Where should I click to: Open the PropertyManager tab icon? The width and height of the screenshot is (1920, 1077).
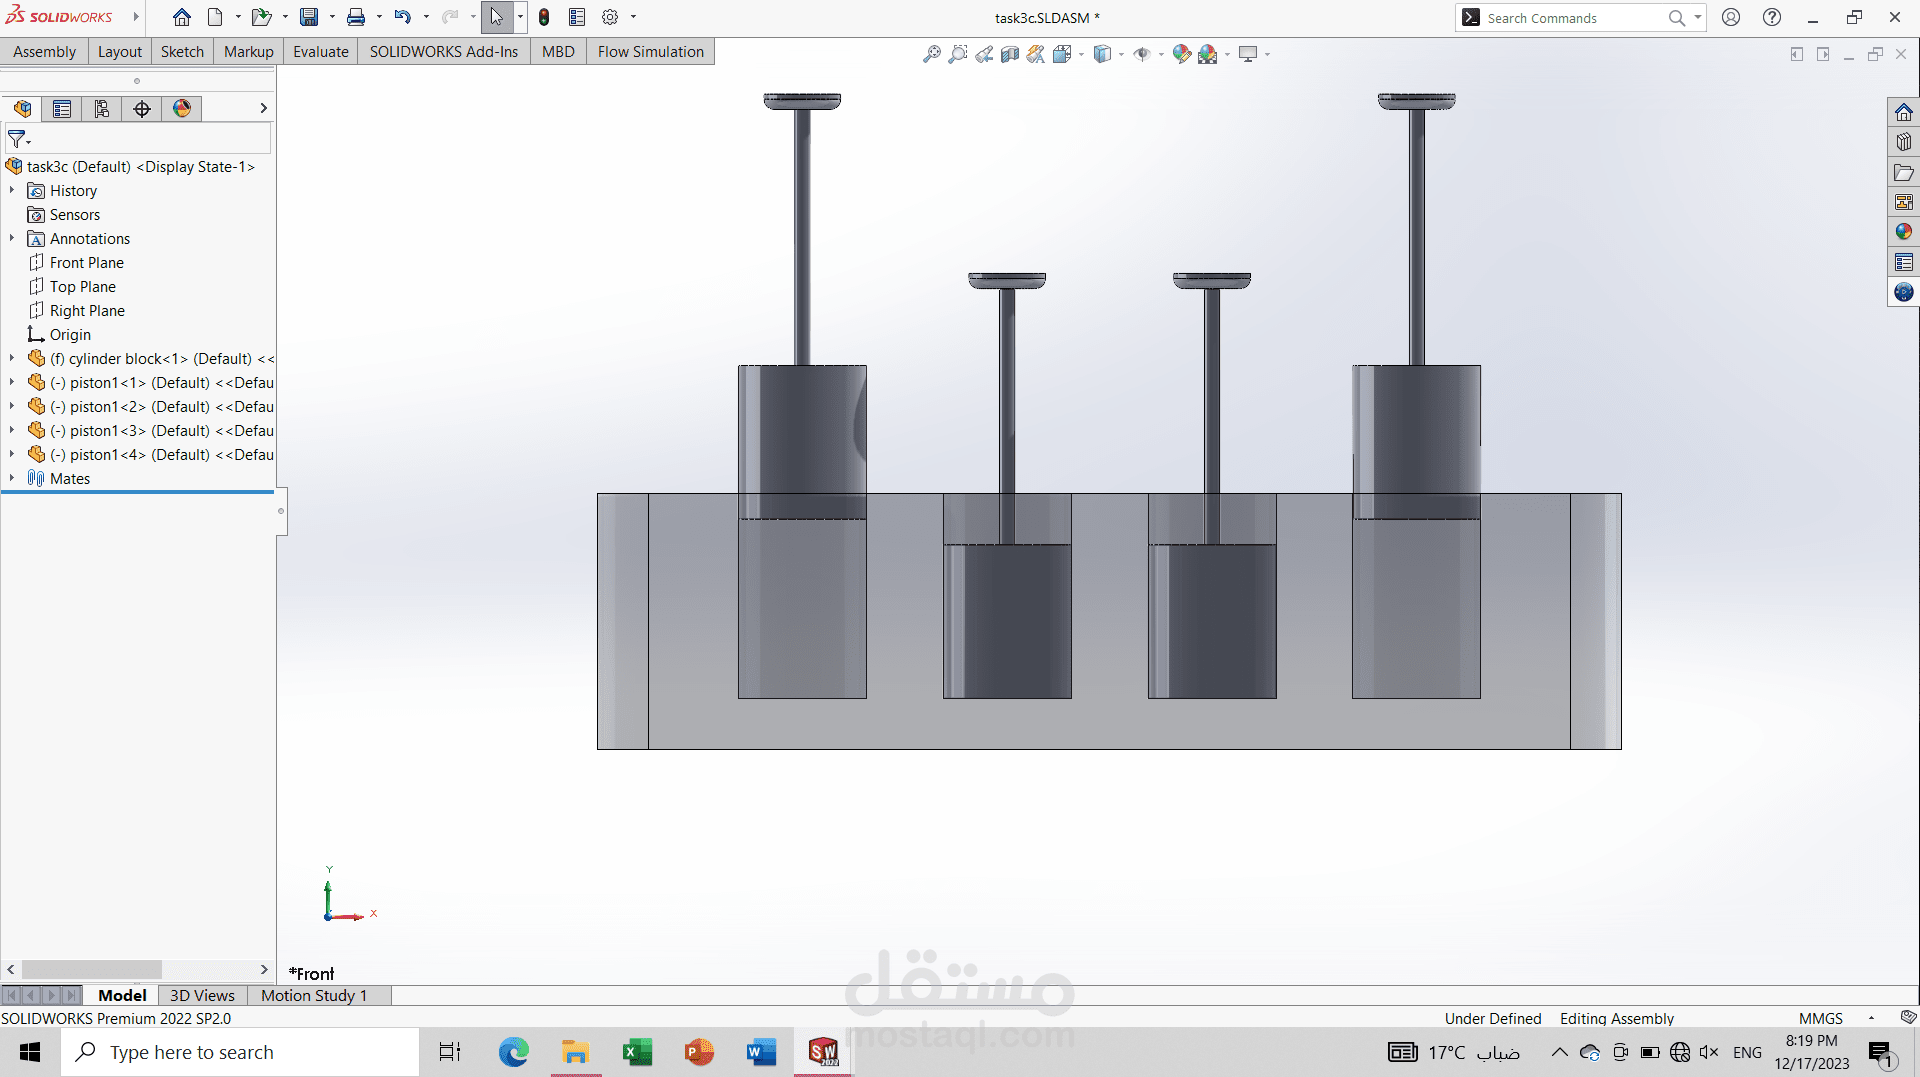62,108
